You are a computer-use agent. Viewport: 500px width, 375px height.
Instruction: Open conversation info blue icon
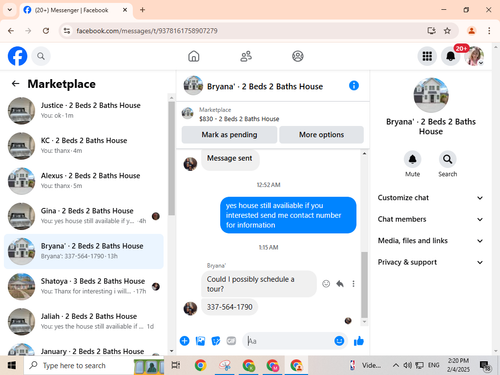click(x=354, y=86)
